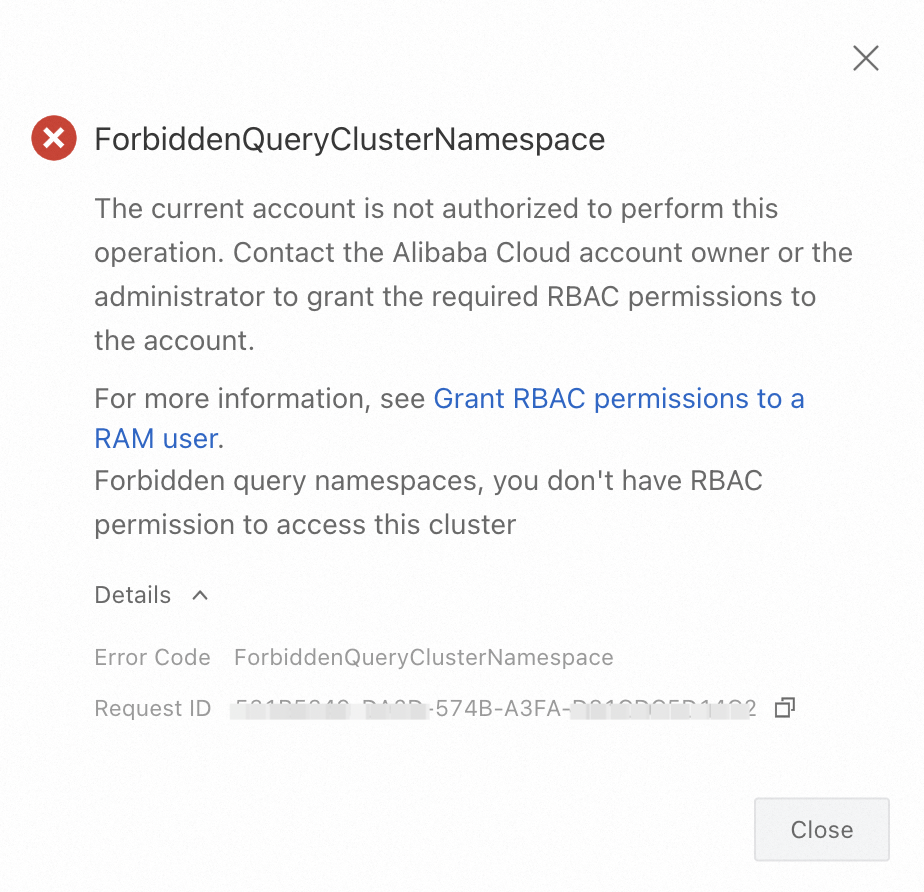
Task: Click the red error circle icon
Action: [54, 138]
